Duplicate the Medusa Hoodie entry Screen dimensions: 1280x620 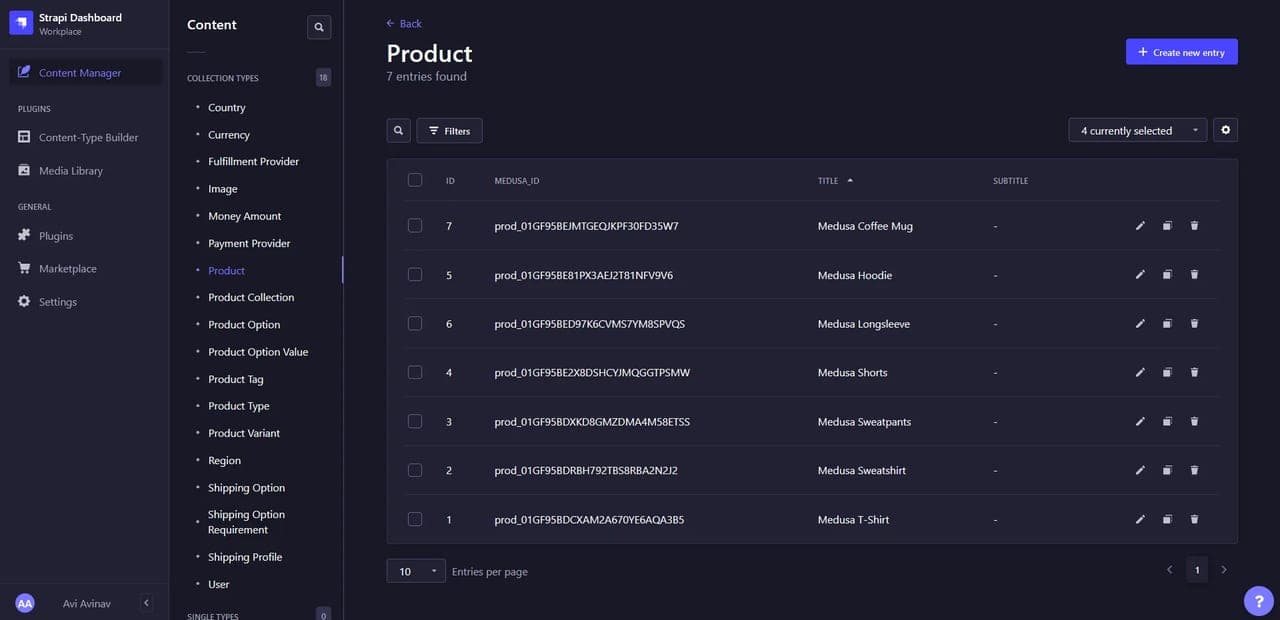pos(1167,275)
